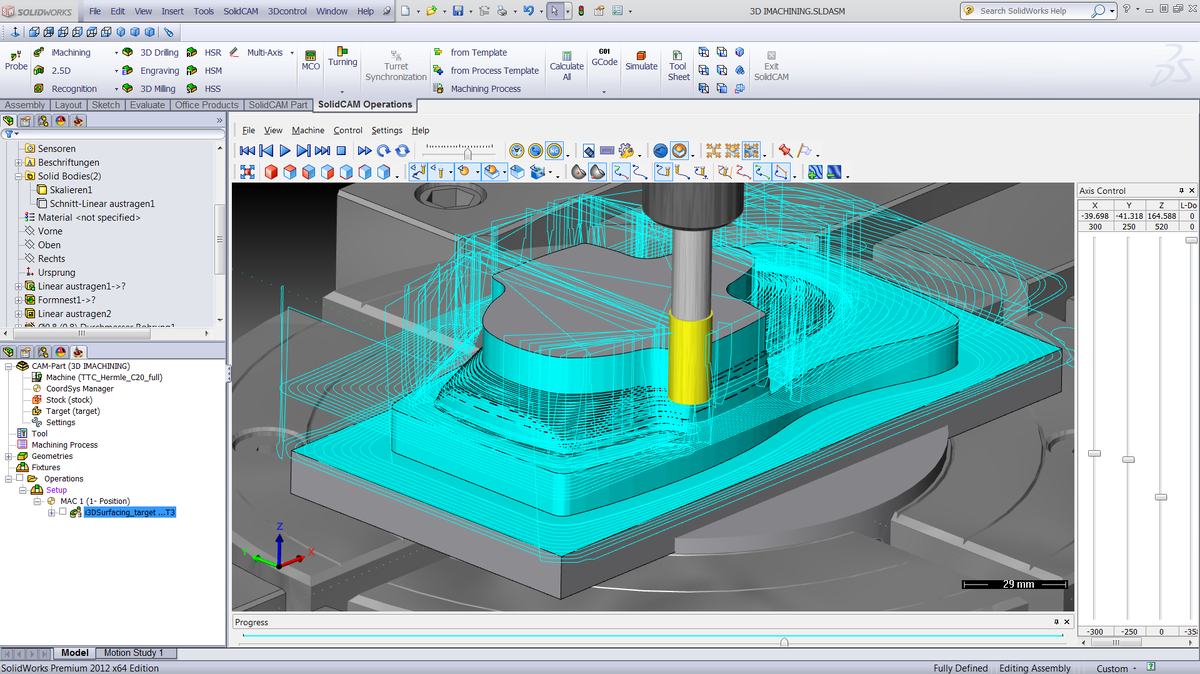Select the HSM operation button
Image resolution: width=1200 pixels, height=674 pixels.
point(213,71)
